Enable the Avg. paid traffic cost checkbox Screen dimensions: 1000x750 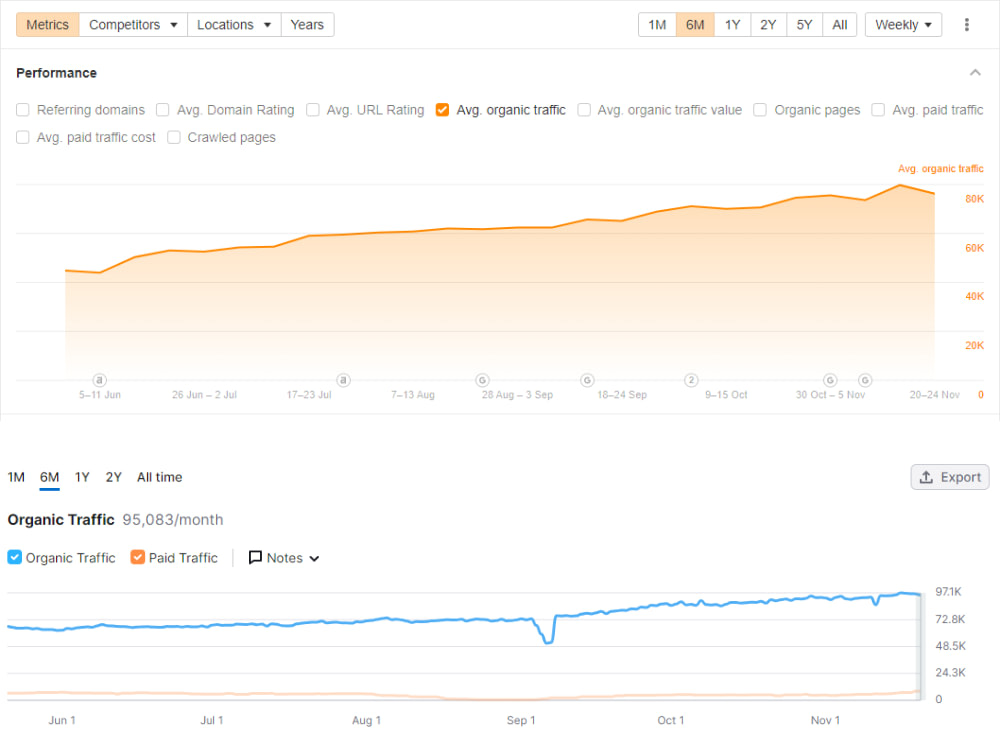click(23, 137)
